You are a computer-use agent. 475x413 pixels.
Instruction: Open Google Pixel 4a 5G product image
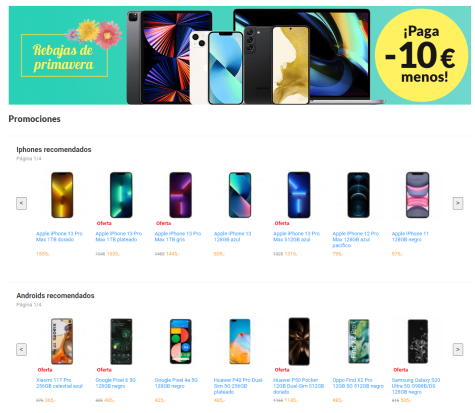point(181,341)
